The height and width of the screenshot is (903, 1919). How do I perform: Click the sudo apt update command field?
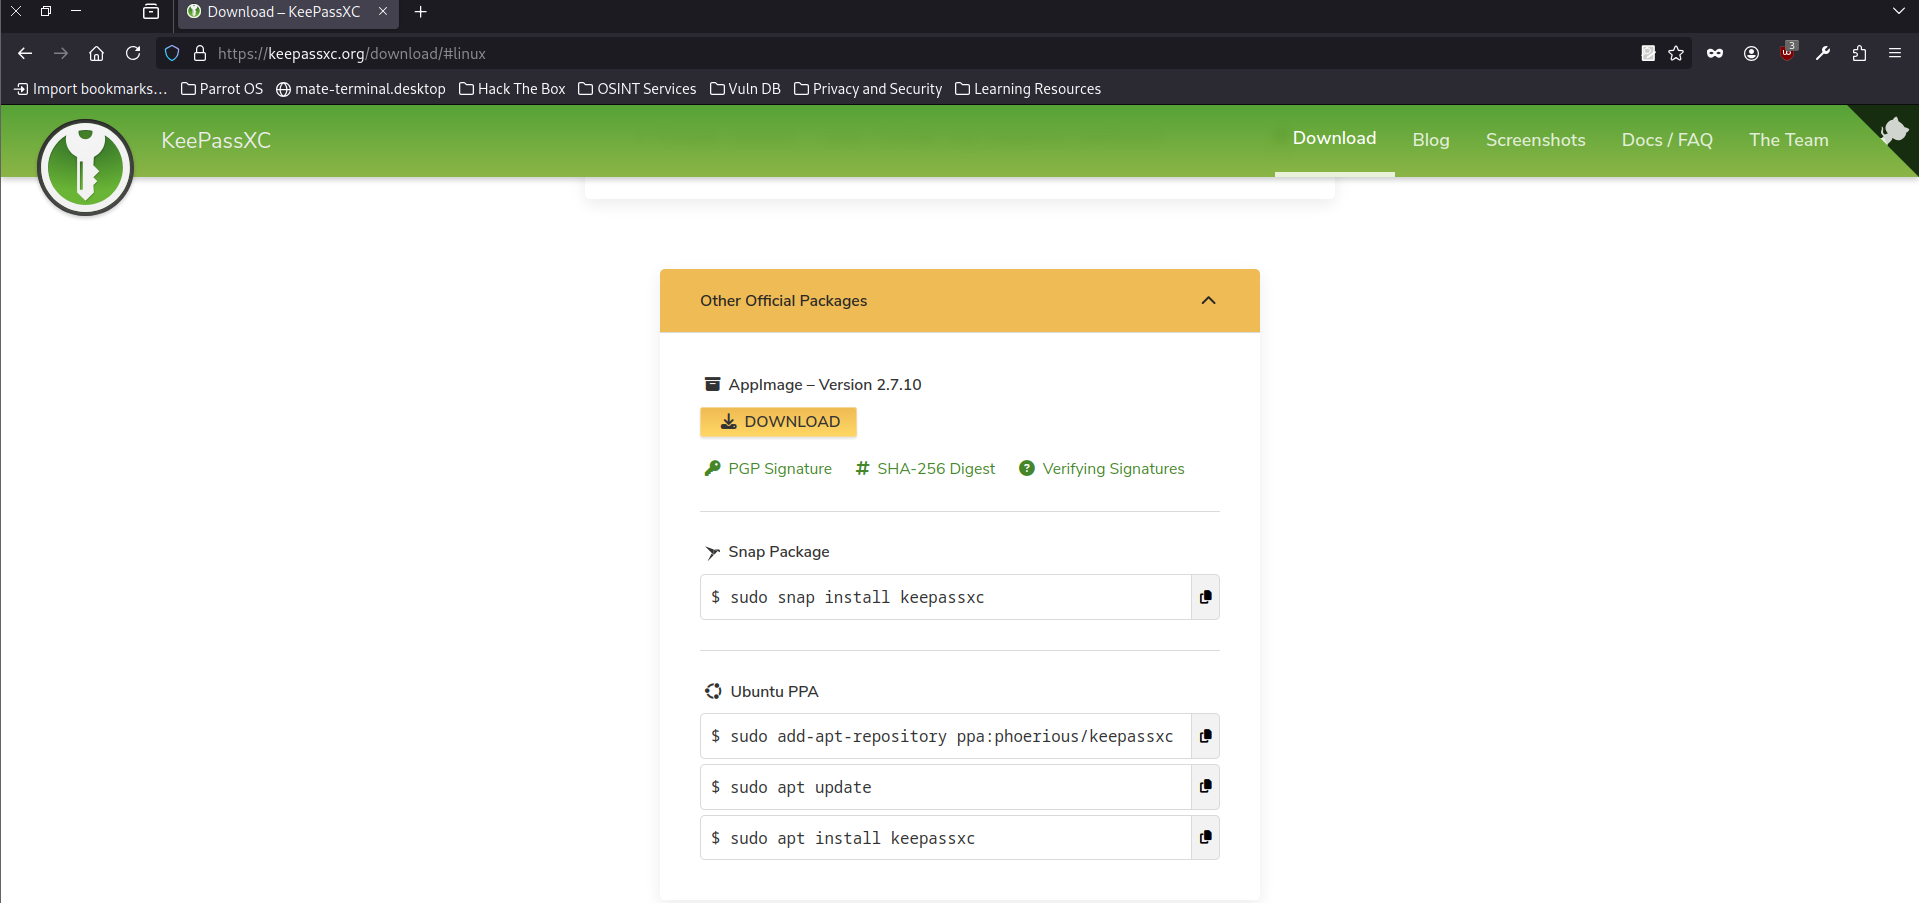point(945,787)
